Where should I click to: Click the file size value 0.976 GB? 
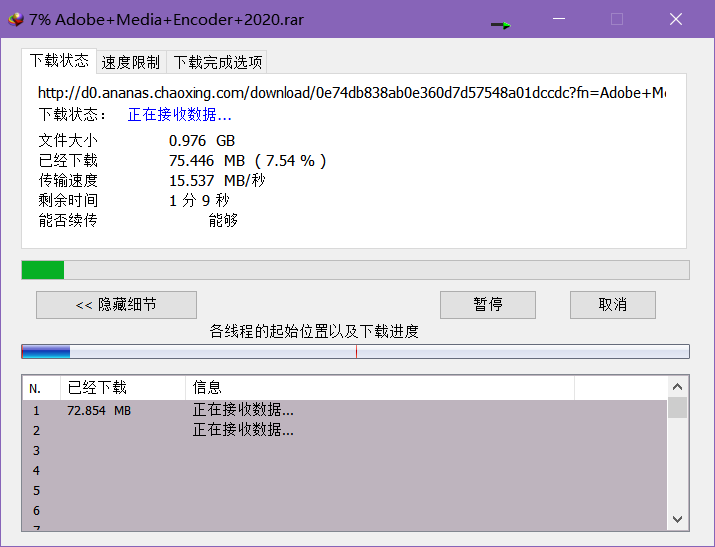click(x=202, y=140)
